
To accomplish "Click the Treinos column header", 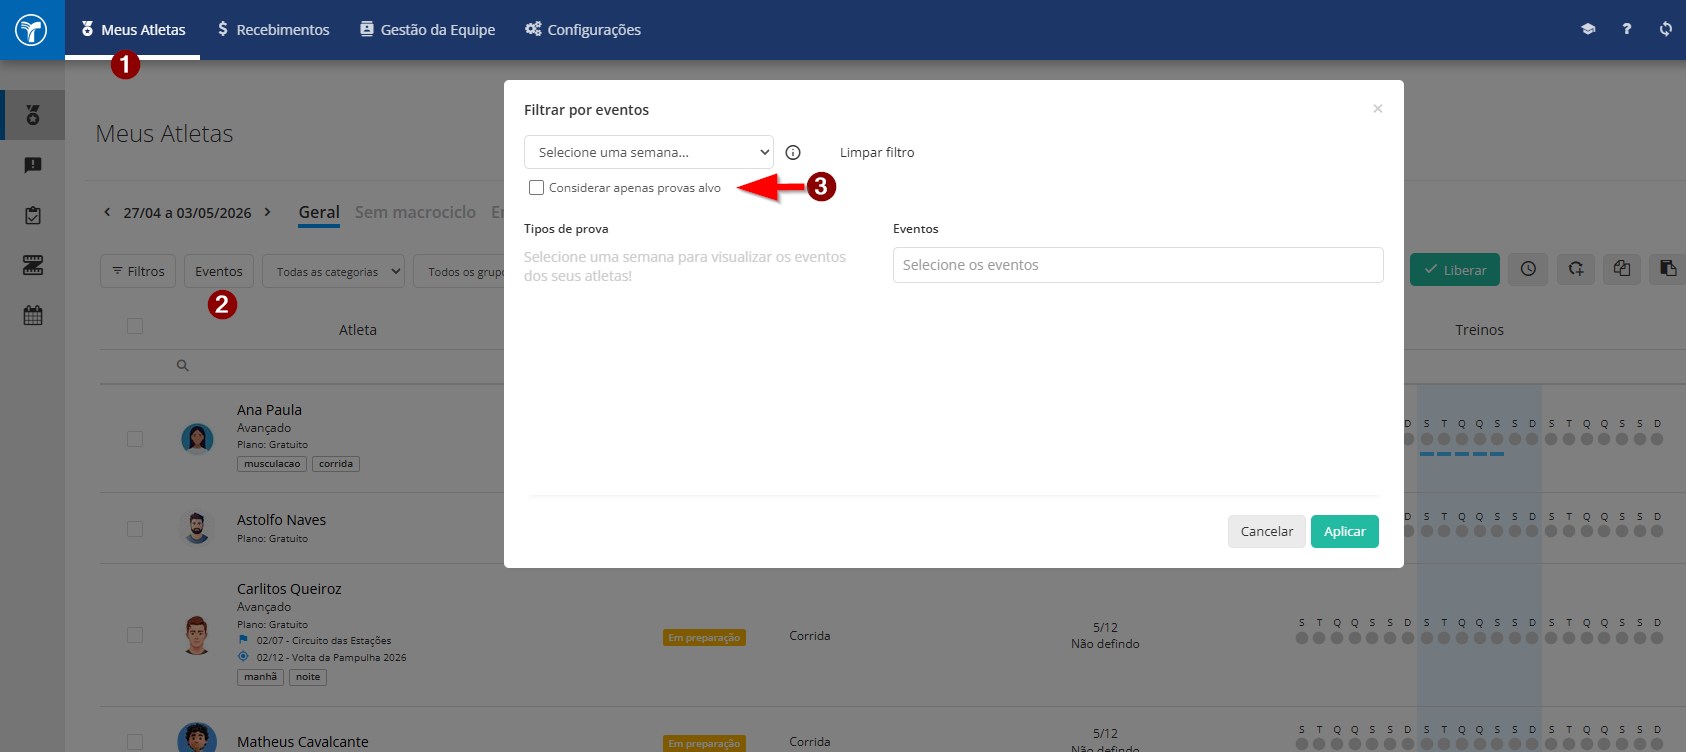I will (x=1479, y=330).
